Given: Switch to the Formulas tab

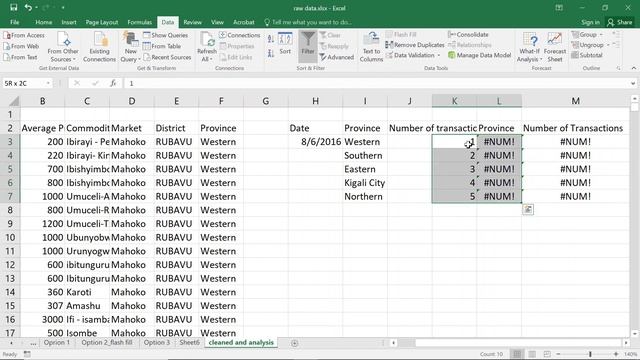Looking at the screenshot, I should 140,22.
